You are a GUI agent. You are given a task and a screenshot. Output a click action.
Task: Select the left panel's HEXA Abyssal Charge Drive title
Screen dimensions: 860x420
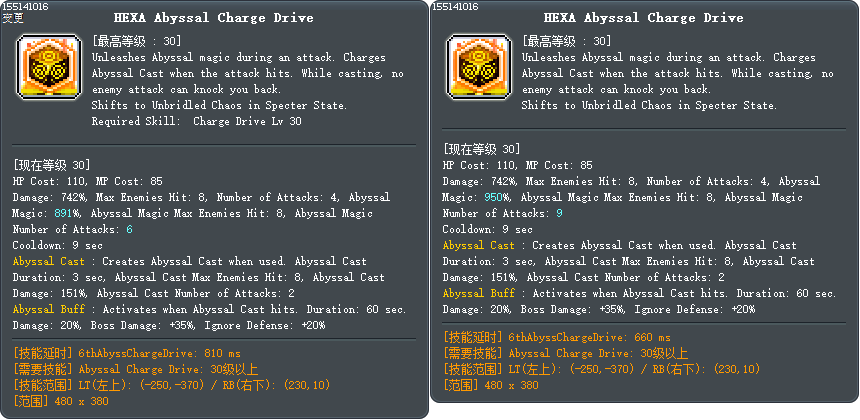217,18
